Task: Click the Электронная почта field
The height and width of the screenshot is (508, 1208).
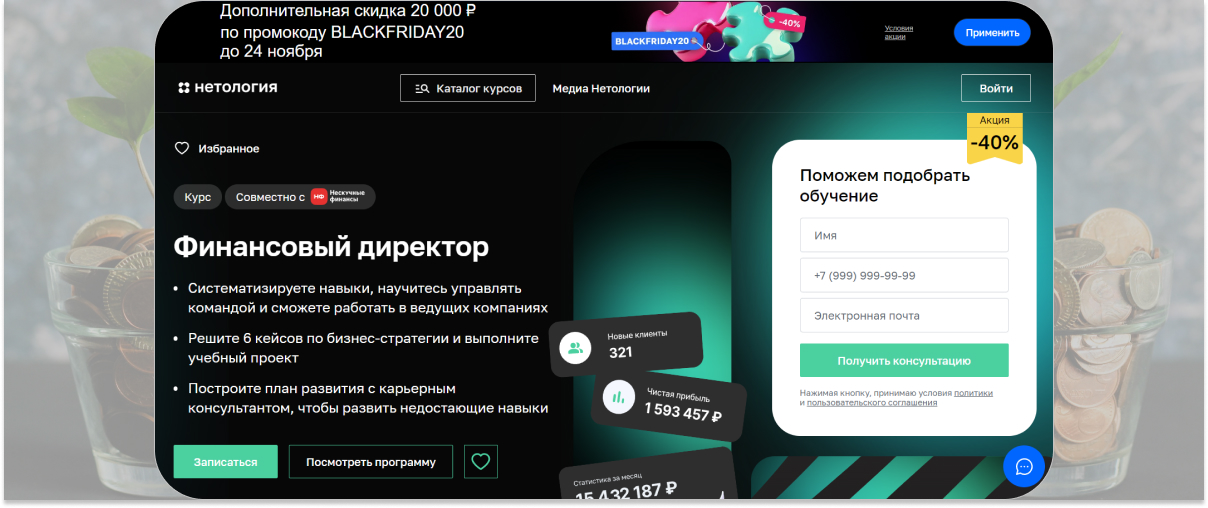Action: 904,315
